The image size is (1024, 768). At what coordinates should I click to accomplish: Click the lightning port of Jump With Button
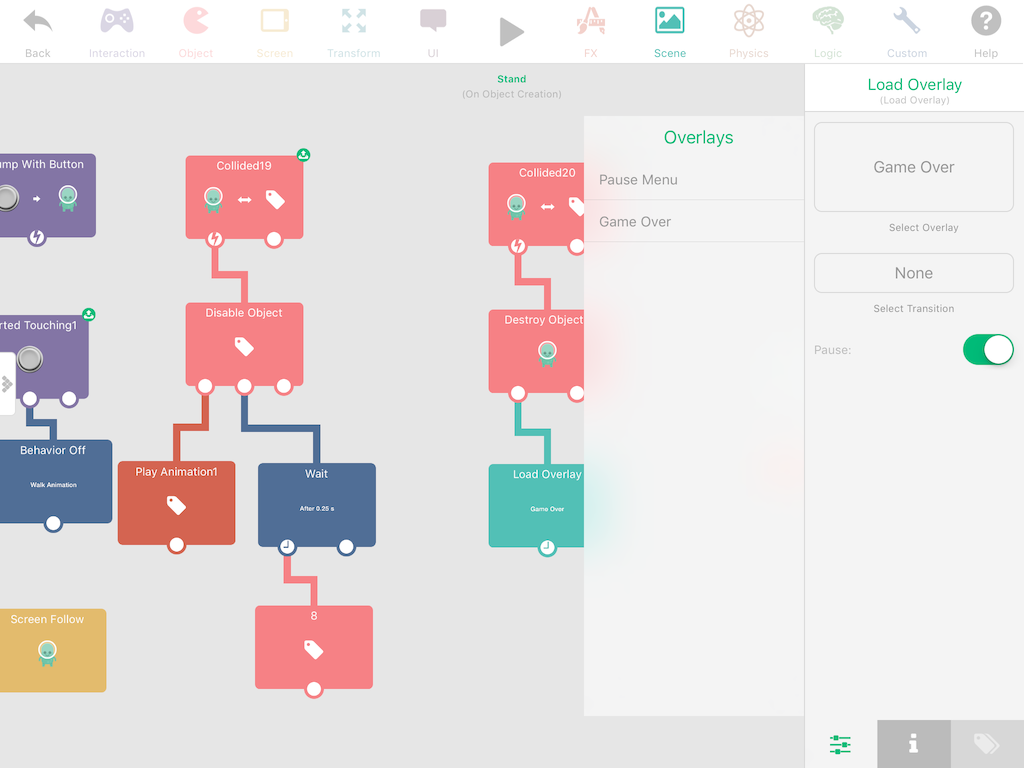(37, 237)
